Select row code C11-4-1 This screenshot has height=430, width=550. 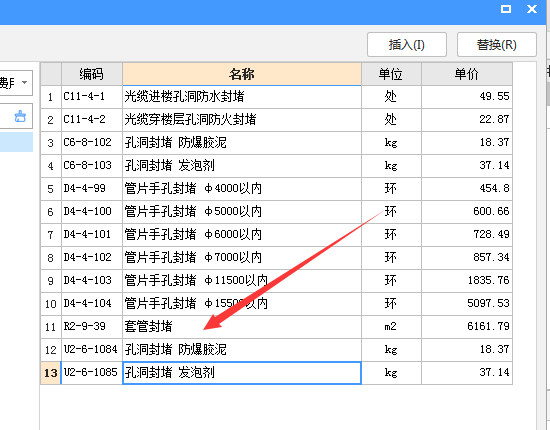[x=92, y=97]
